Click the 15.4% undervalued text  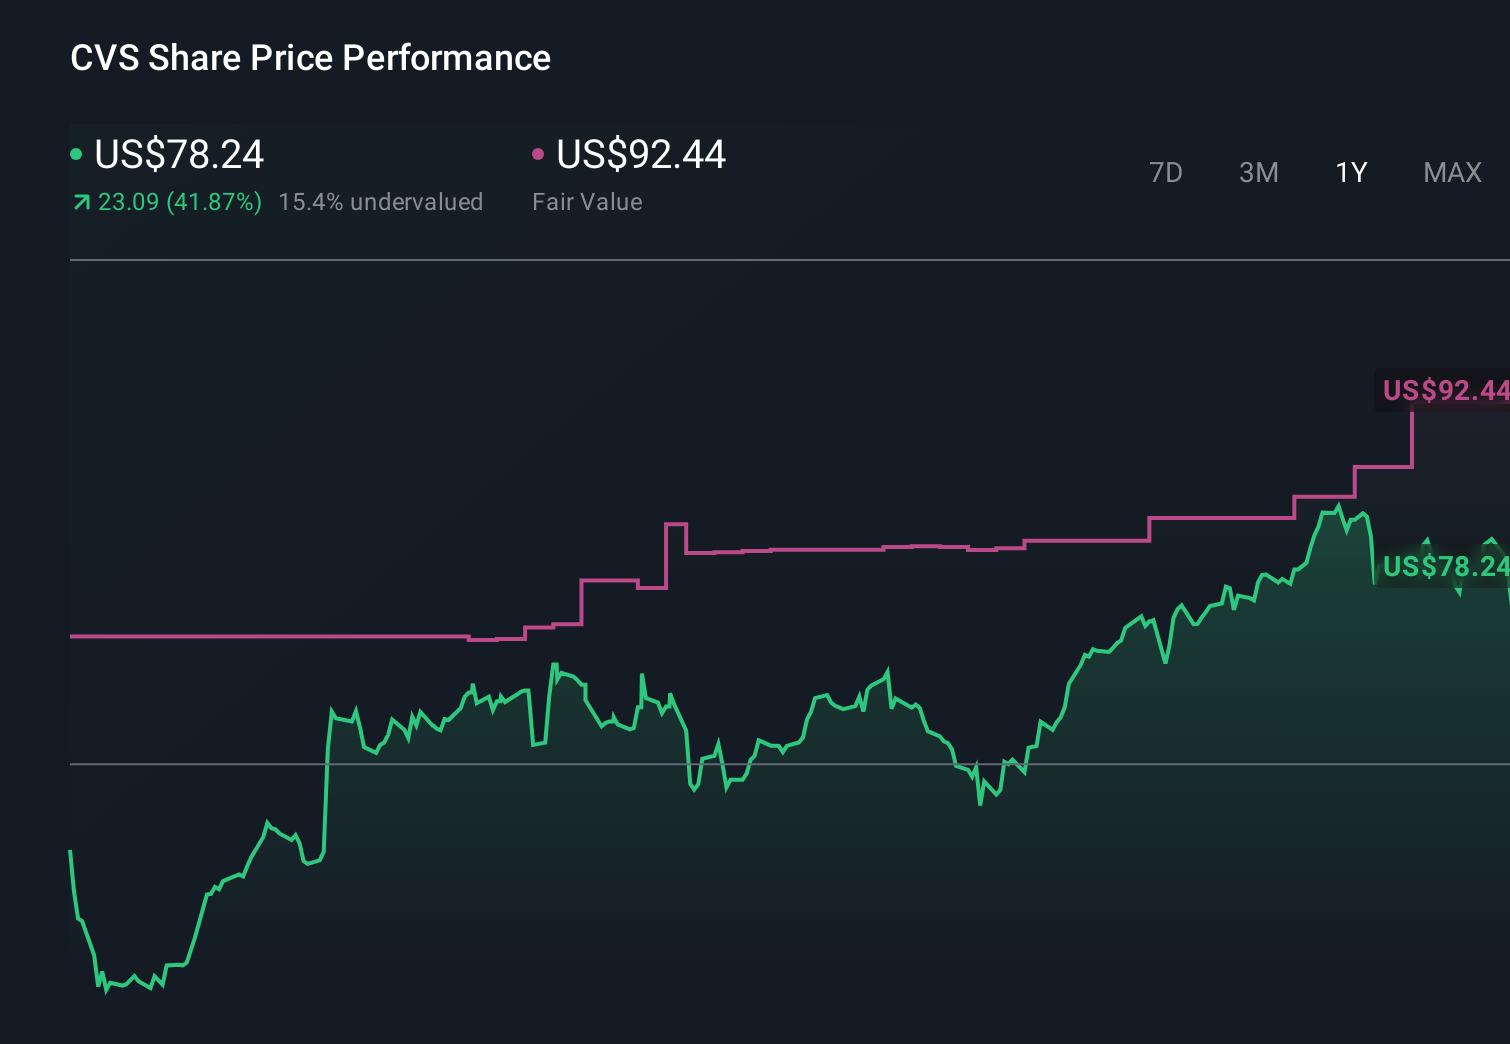pos(380,202)
